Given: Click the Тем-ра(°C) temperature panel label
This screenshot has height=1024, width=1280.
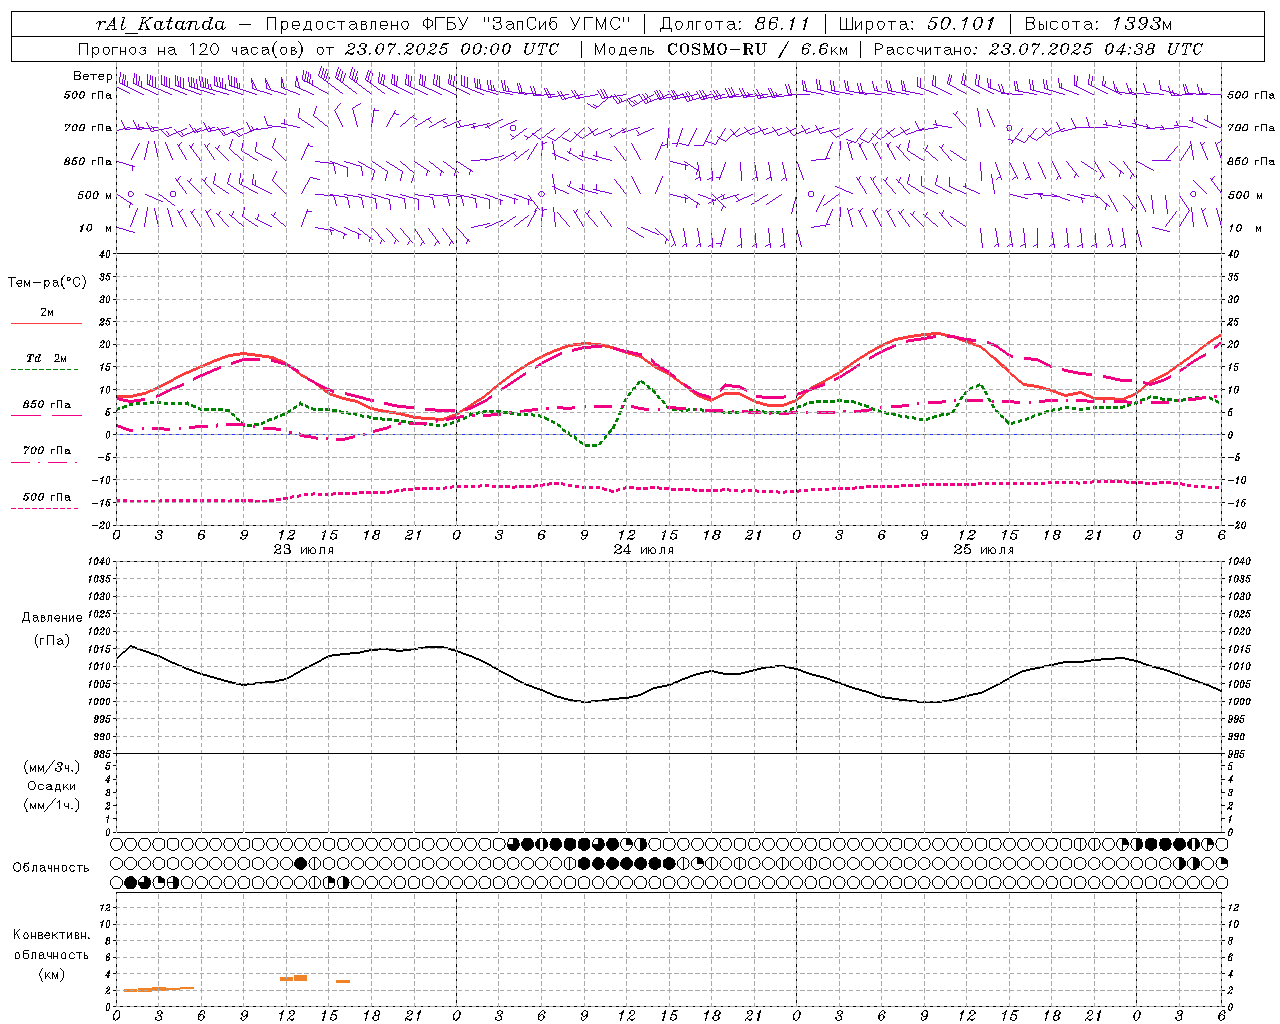Looking at the screenshot, I should 47,283.
